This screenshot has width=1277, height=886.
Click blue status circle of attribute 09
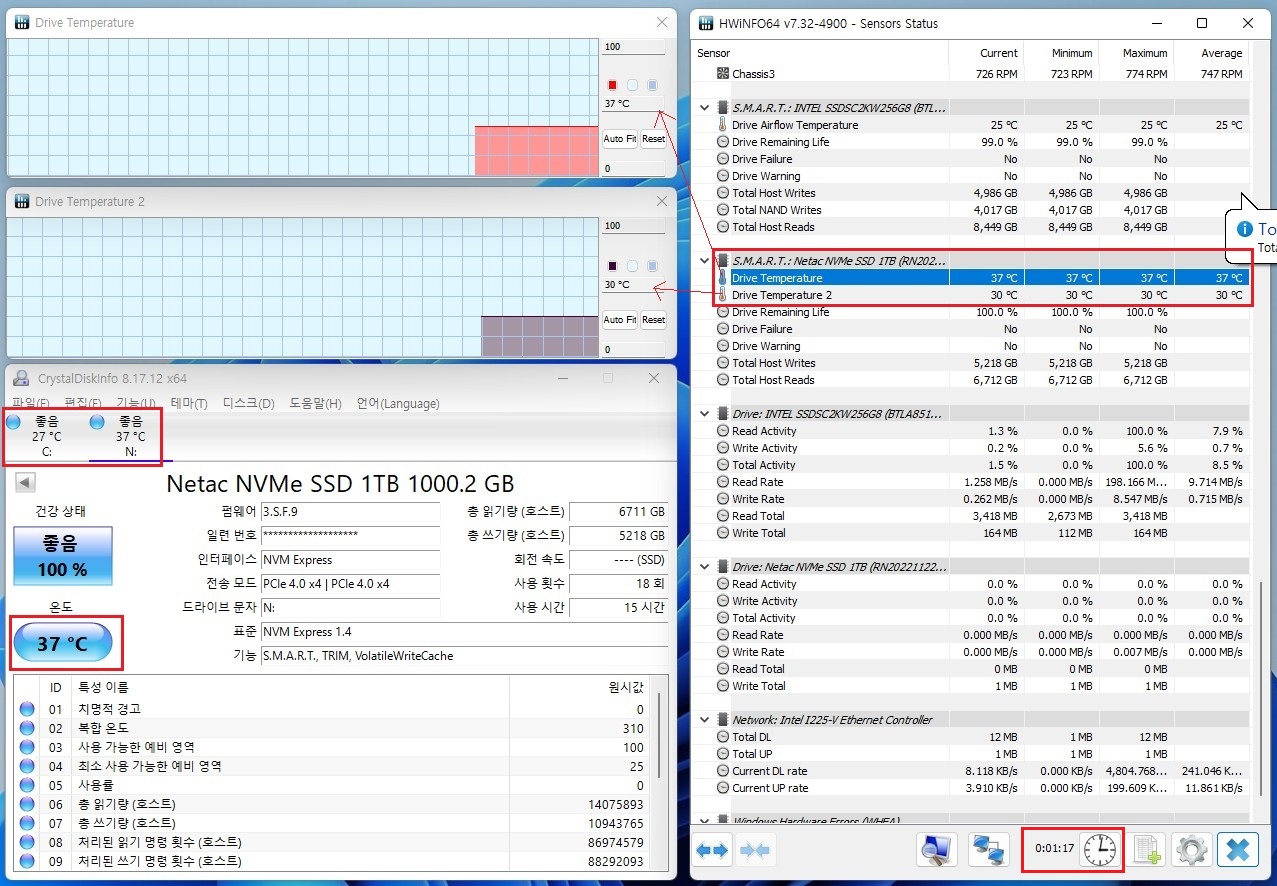pos(26,861)
